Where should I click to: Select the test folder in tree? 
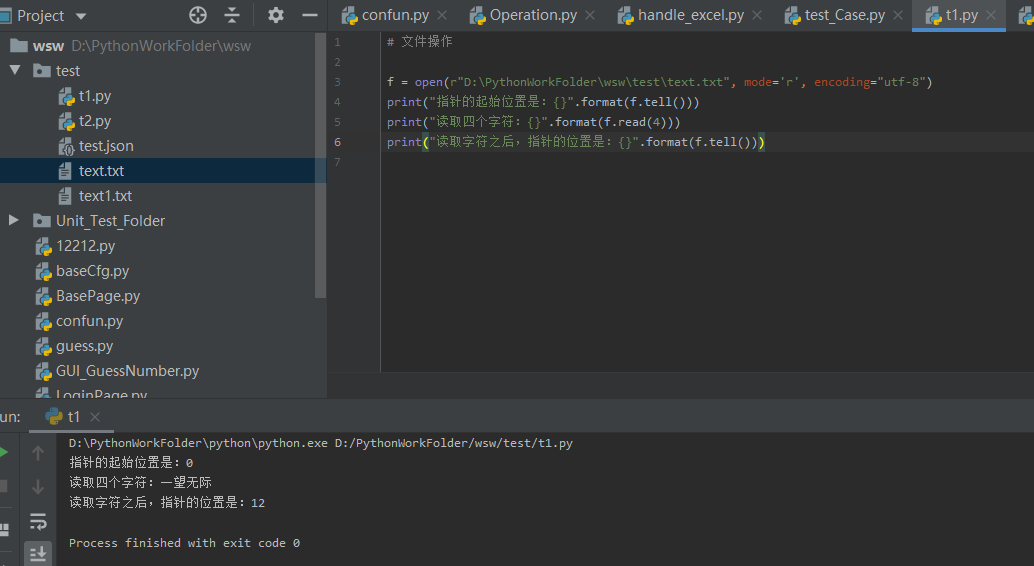pos(68,71)
